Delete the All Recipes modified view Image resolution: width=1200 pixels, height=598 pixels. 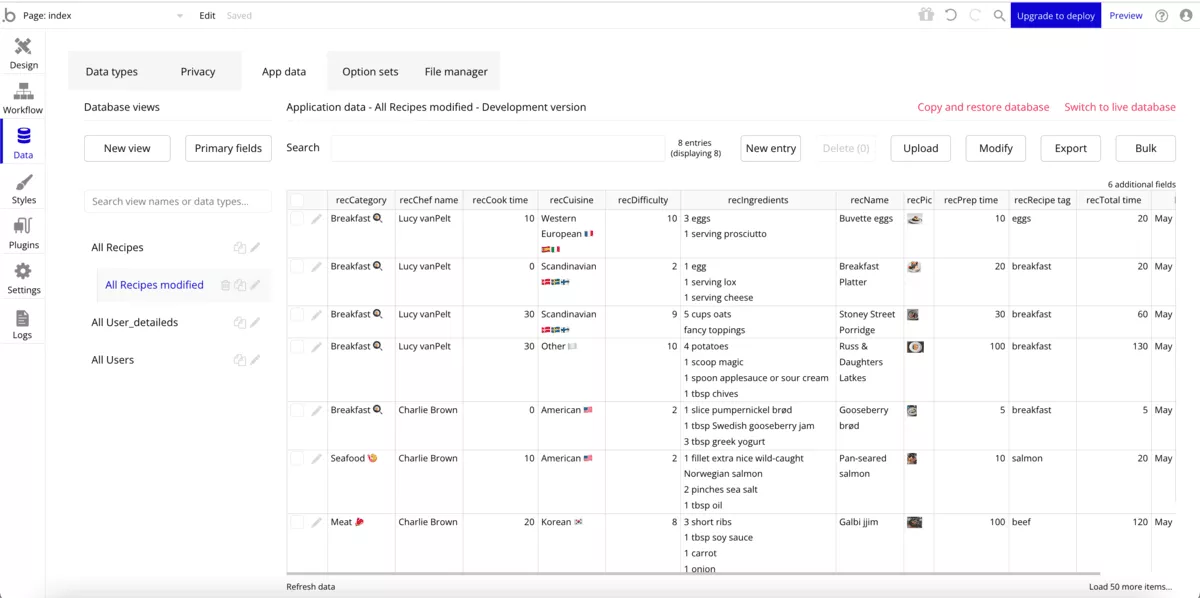pos(225,285)
